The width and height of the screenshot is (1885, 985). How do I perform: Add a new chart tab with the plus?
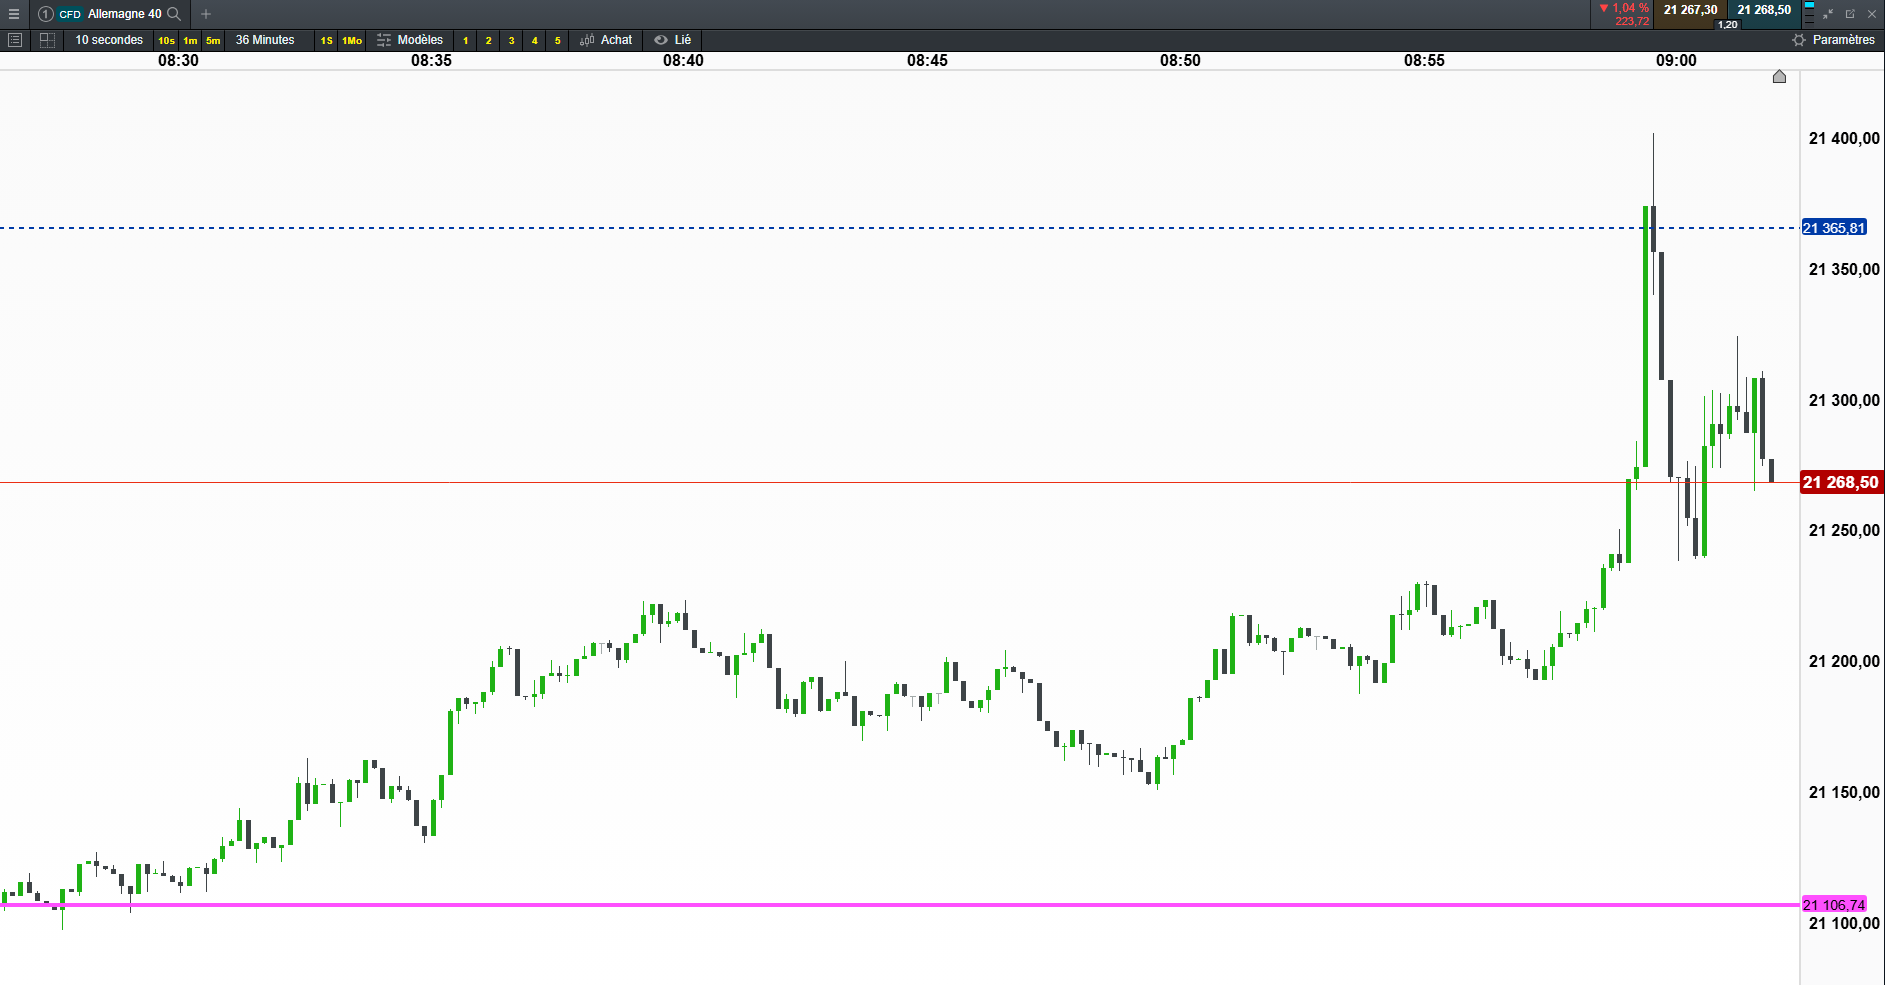(206, 14)
